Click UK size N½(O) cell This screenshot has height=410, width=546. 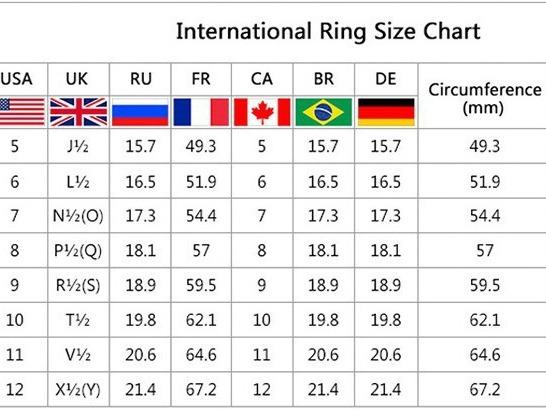78,216
